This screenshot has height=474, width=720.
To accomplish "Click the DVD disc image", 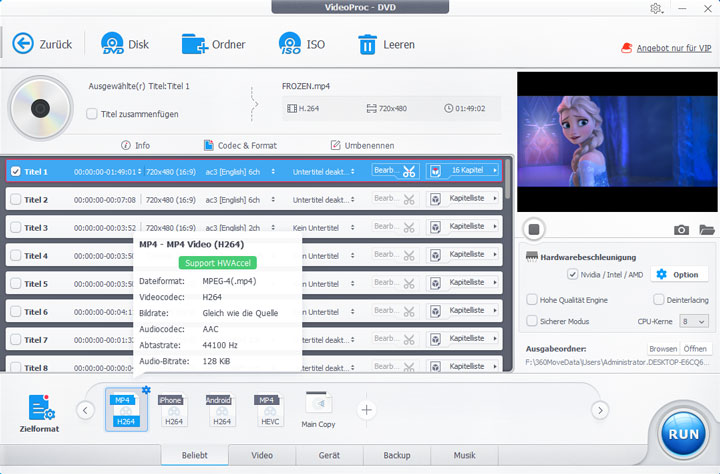I will tap(40, 108).
